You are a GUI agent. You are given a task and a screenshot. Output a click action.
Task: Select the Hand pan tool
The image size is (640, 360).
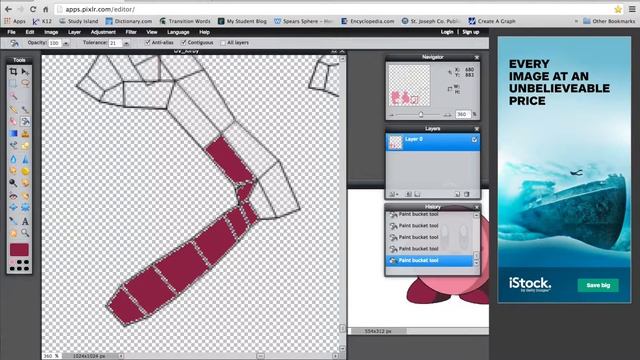pos(13,233)
